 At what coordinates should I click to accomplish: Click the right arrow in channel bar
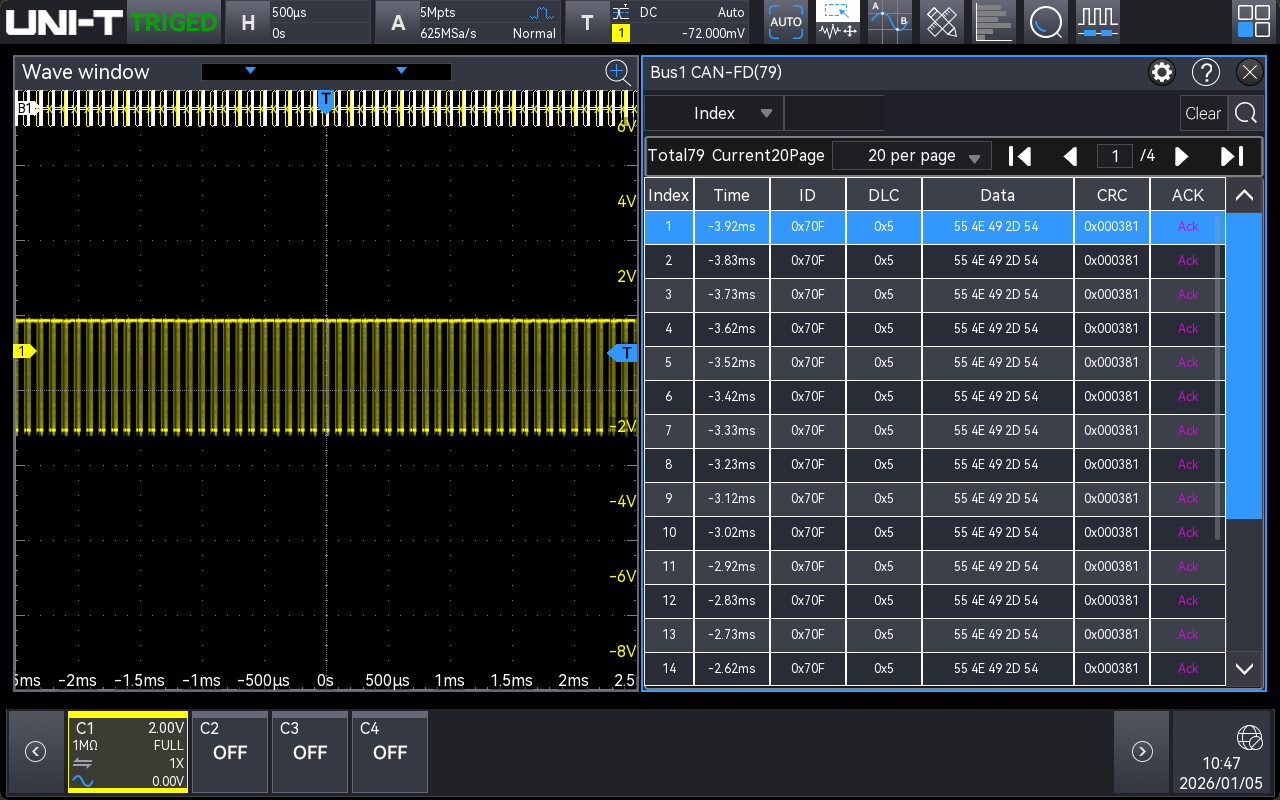point(1141,752)
